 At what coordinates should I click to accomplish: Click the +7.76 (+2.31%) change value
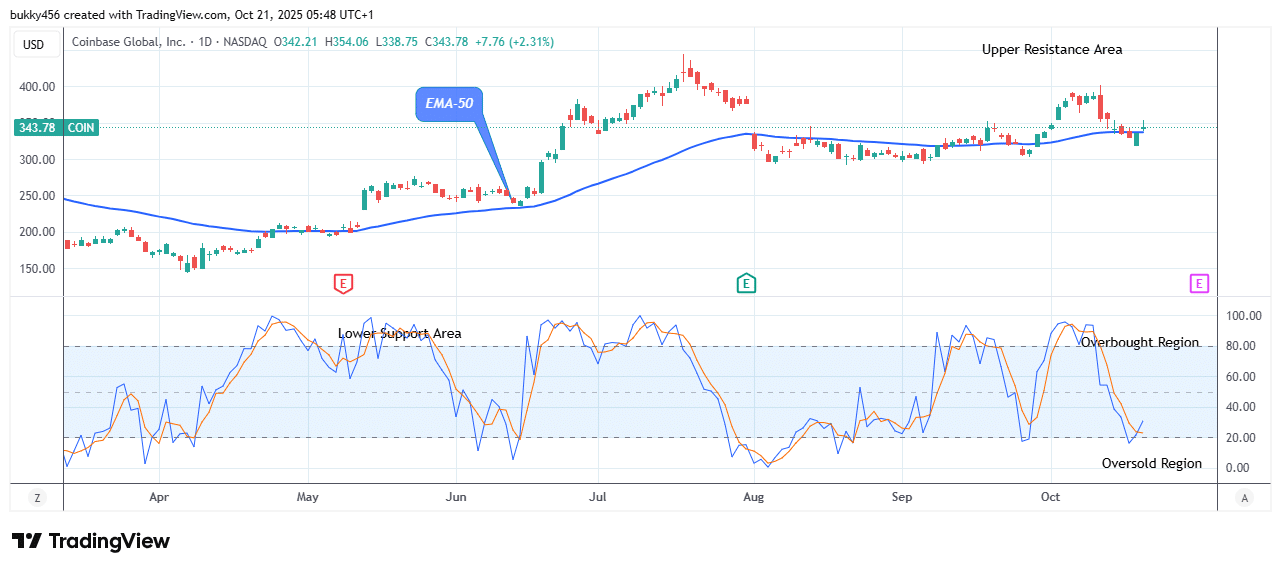pos(517,42)
